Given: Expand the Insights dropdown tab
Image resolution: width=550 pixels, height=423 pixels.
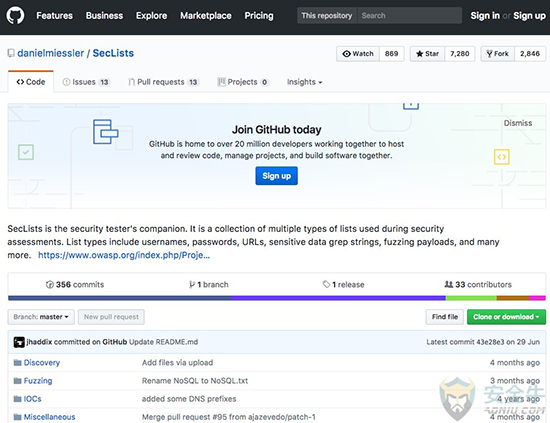Looking at the screenshot, I should point(304,82).
